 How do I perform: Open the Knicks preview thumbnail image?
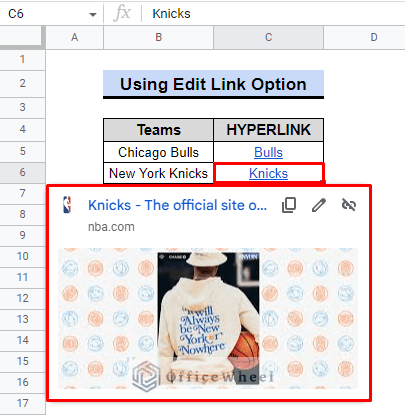pyautogui.click(x=208, y=318)
